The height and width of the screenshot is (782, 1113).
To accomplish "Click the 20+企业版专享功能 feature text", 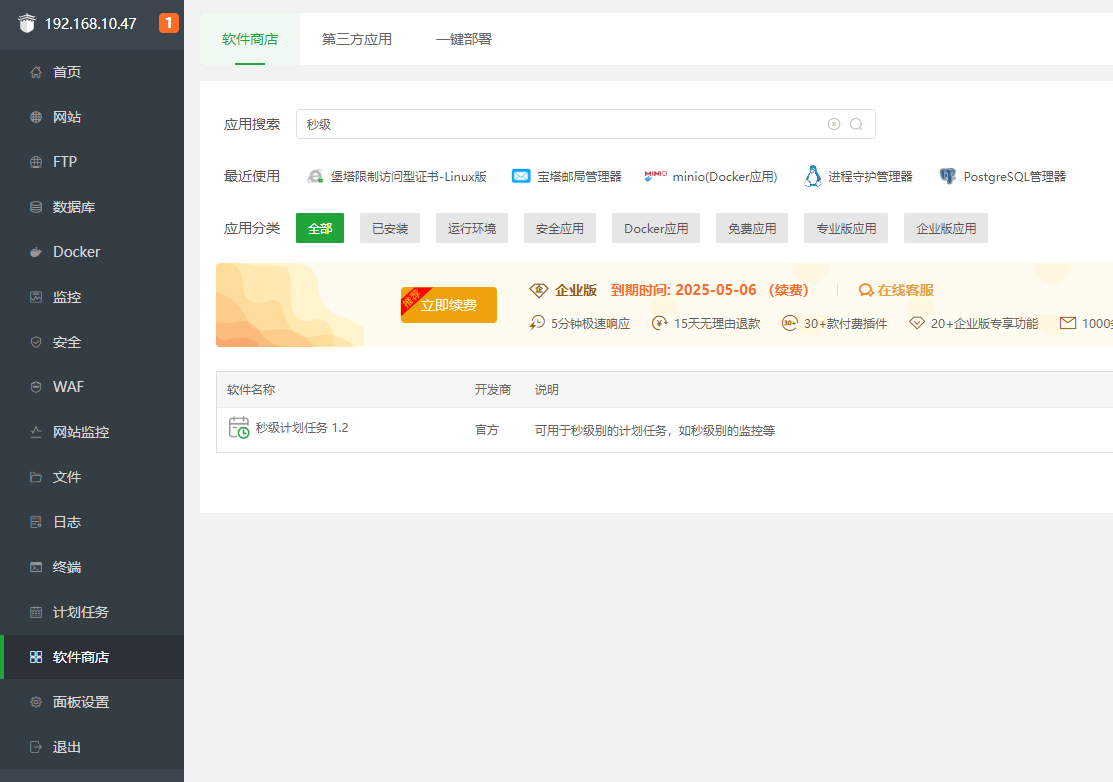I will pos(985,324).
